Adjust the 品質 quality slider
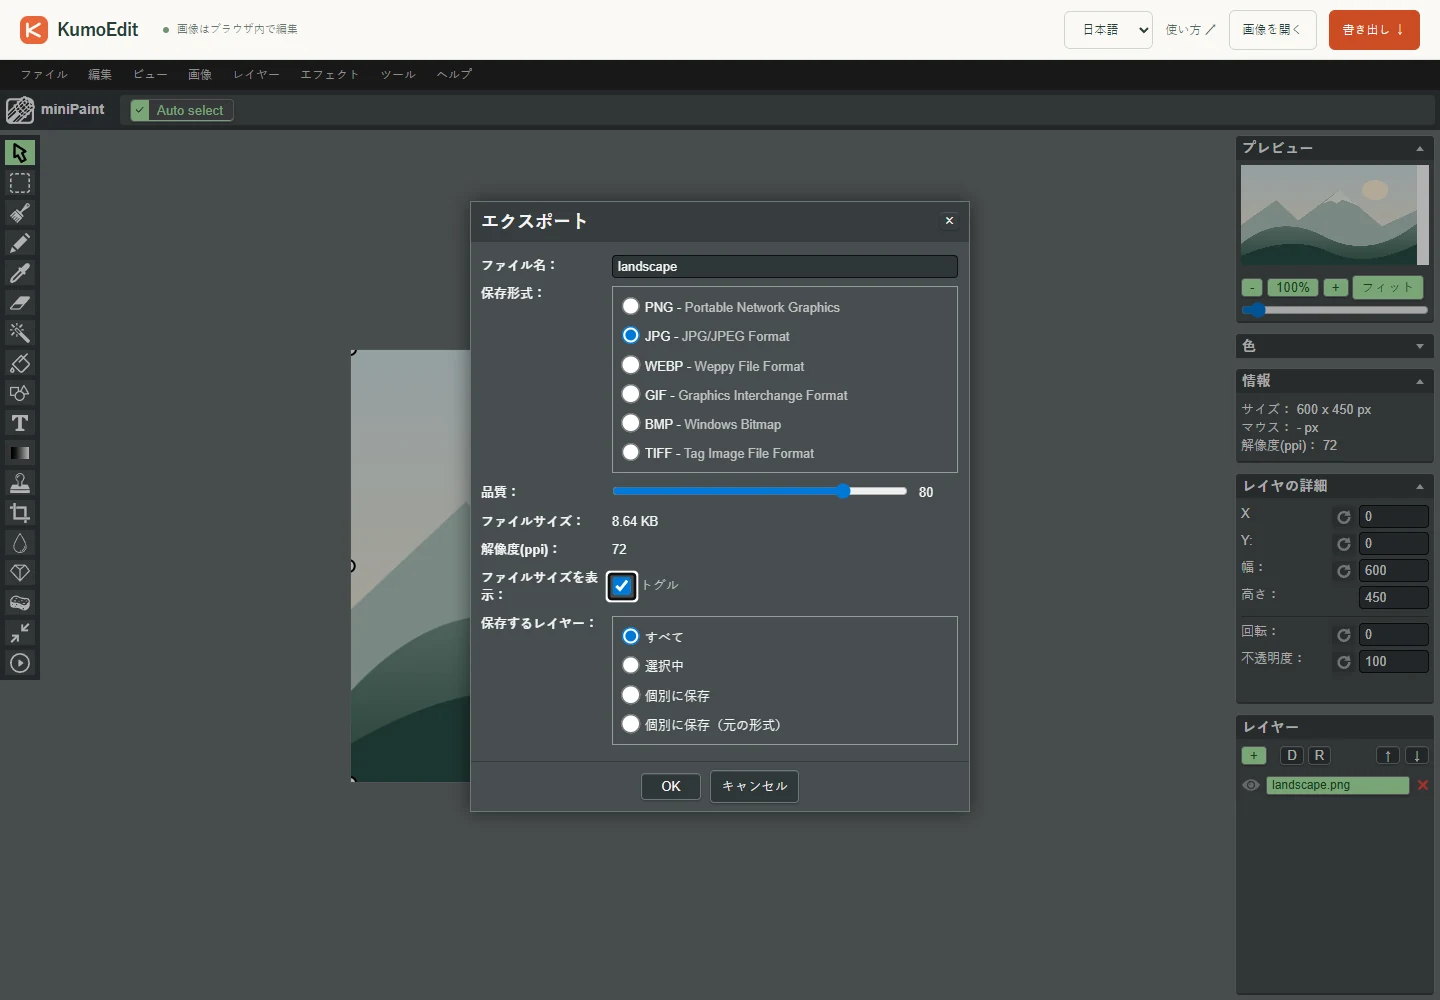This screenshot has height=1000, width=1440. point(759,491)
